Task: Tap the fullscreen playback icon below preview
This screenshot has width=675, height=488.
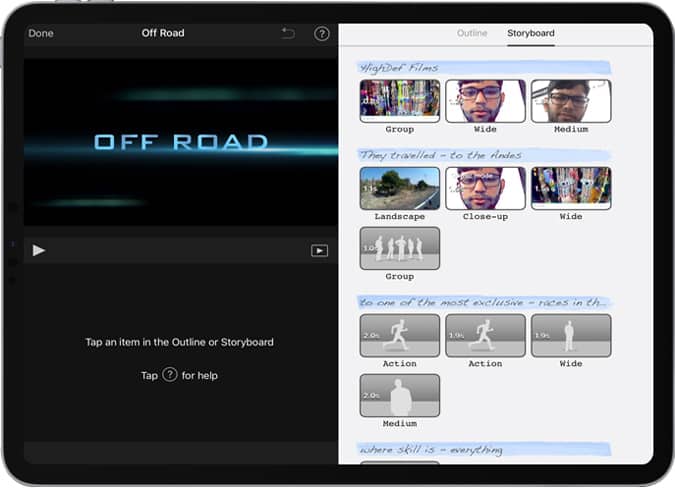Action: [x=319, y=251]
